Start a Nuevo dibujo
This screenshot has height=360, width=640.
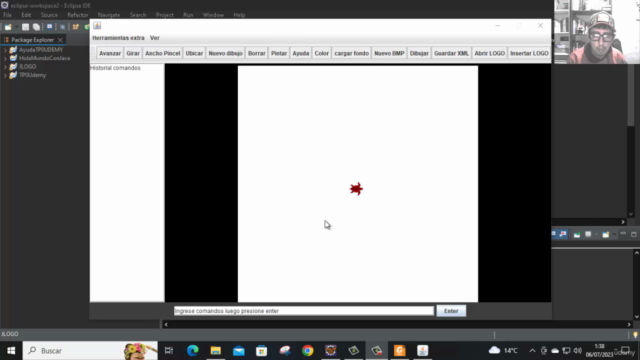[x=225, y=53]
